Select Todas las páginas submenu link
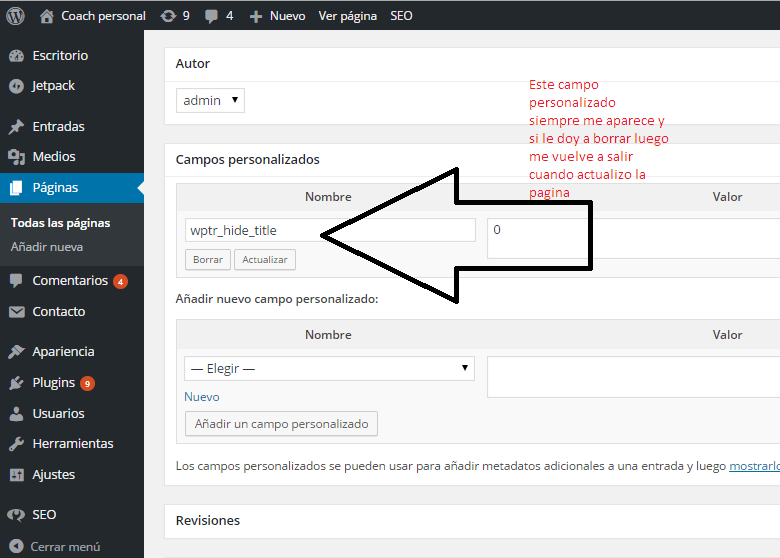The image size is (780, 558). coord(60,223)
